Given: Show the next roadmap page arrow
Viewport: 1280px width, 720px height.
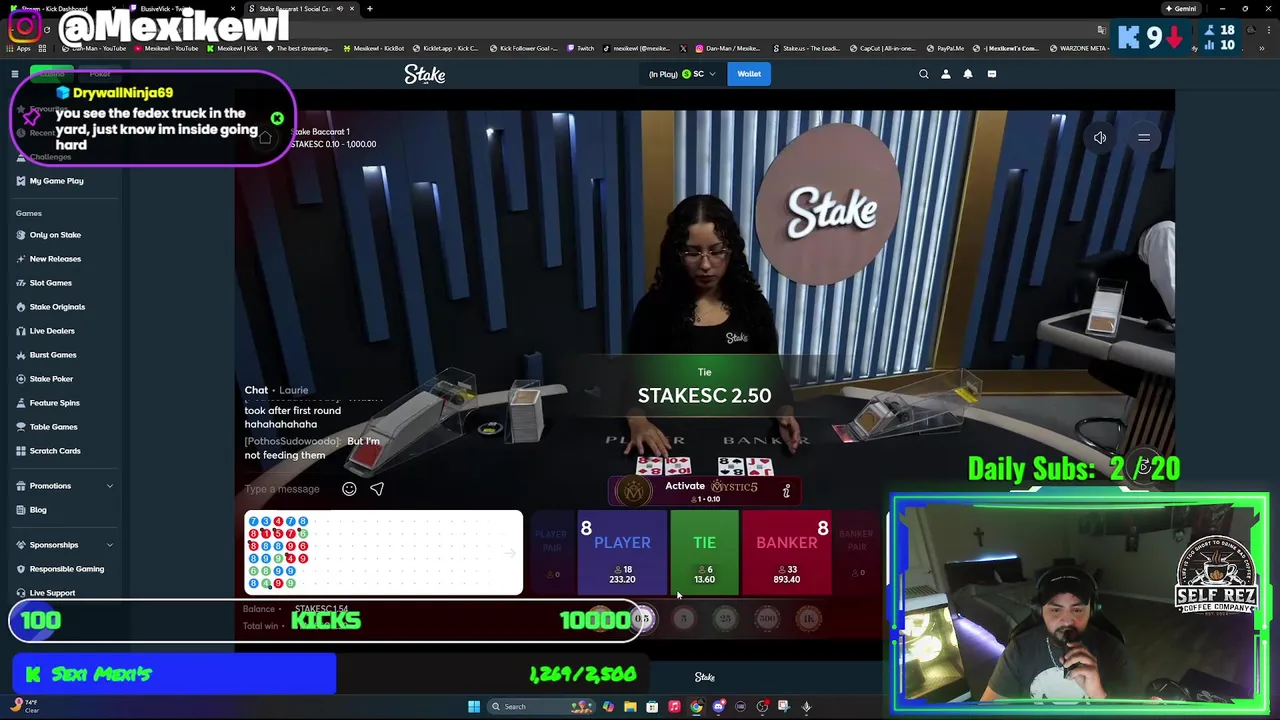Looking at the screenshot, I should pyautogui.click(x=510, y=553).
